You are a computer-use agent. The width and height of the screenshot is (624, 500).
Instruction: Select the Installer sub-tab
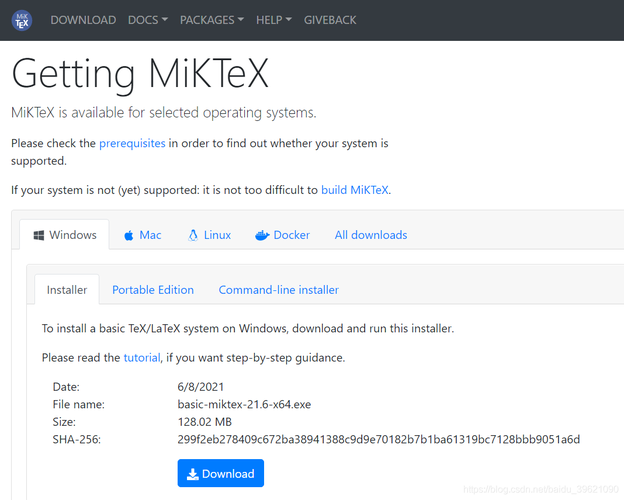[x=67, y=289]
